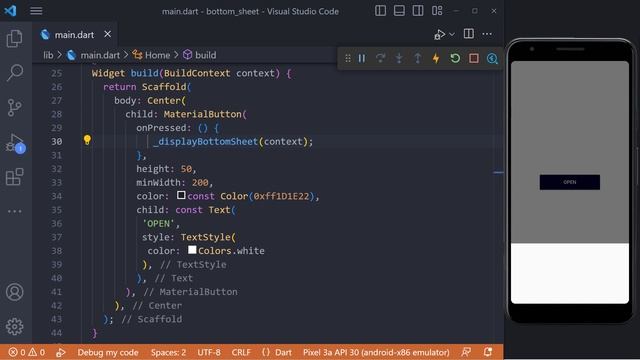Toggle the bottom panel layout
Image resolution: width=640 pixels, height=360 pixels.
pyautogui.click(x=399, y=11)
